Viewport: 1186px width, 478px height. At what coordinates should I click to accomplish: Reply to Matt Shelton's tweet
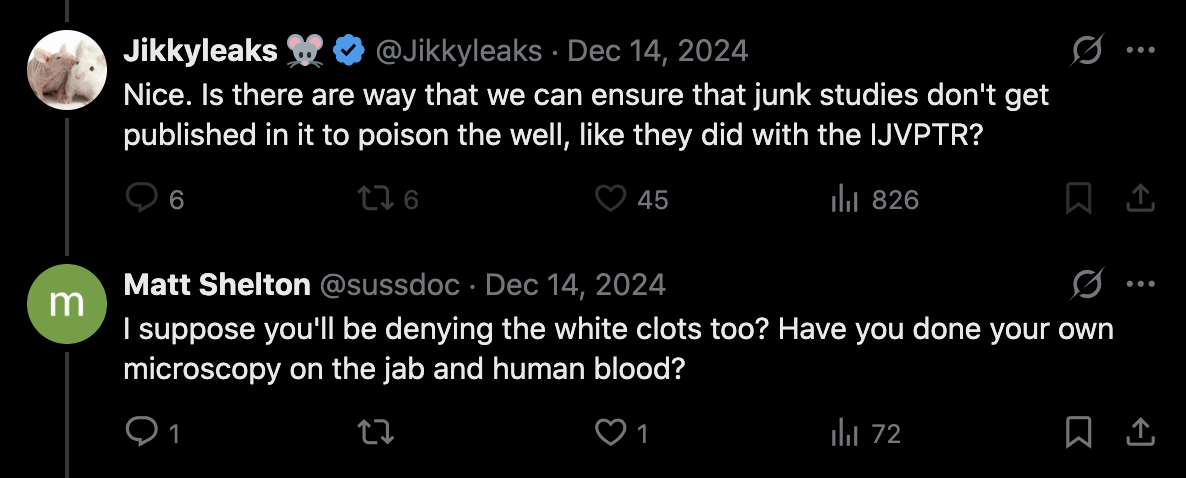pyautogui.click(x=141, y=433)
